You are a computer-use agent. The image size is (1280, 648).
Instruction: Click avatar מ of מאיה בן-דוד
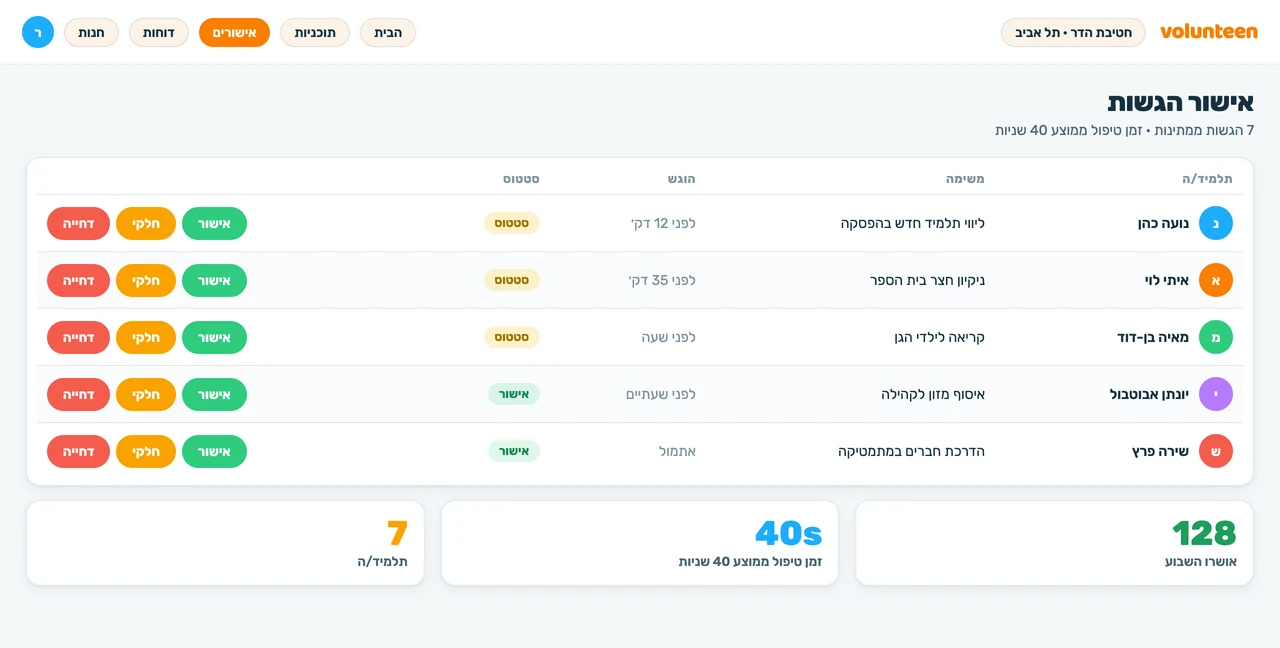click(1216, 337)
